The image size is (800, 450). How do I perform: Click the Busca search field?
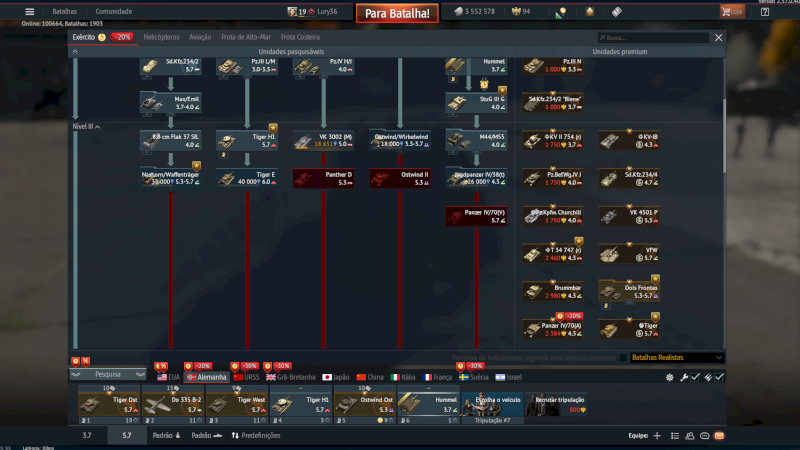tap(653, 38)
